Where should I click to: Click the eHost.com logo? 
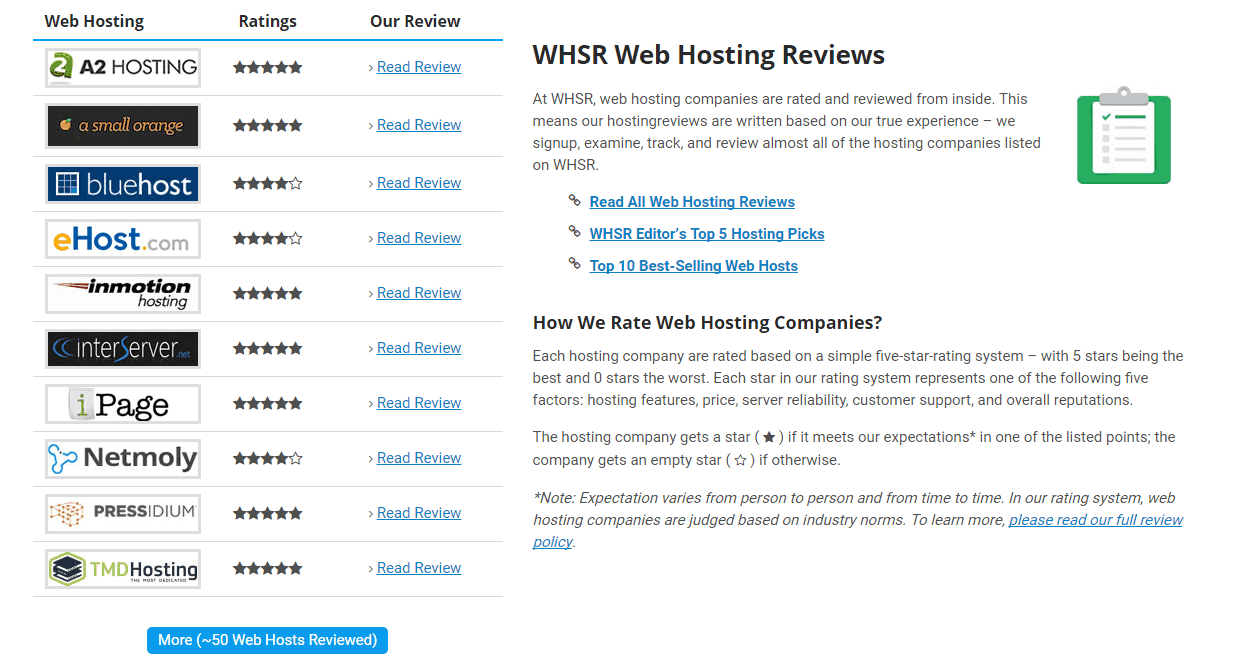coord(123,239)
